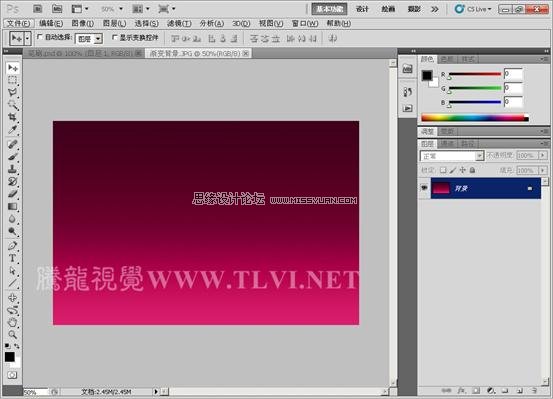Open History panel icon in dock

pos(408,92)
